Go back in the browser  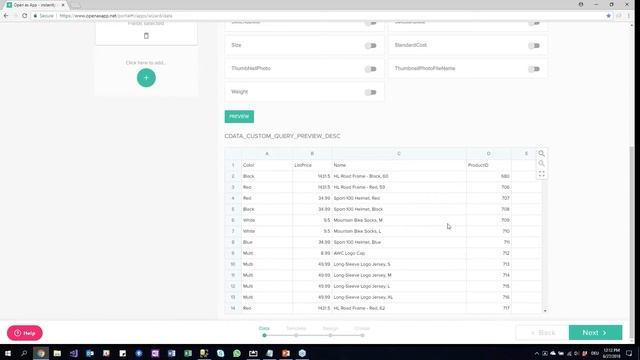click(6, 16)
